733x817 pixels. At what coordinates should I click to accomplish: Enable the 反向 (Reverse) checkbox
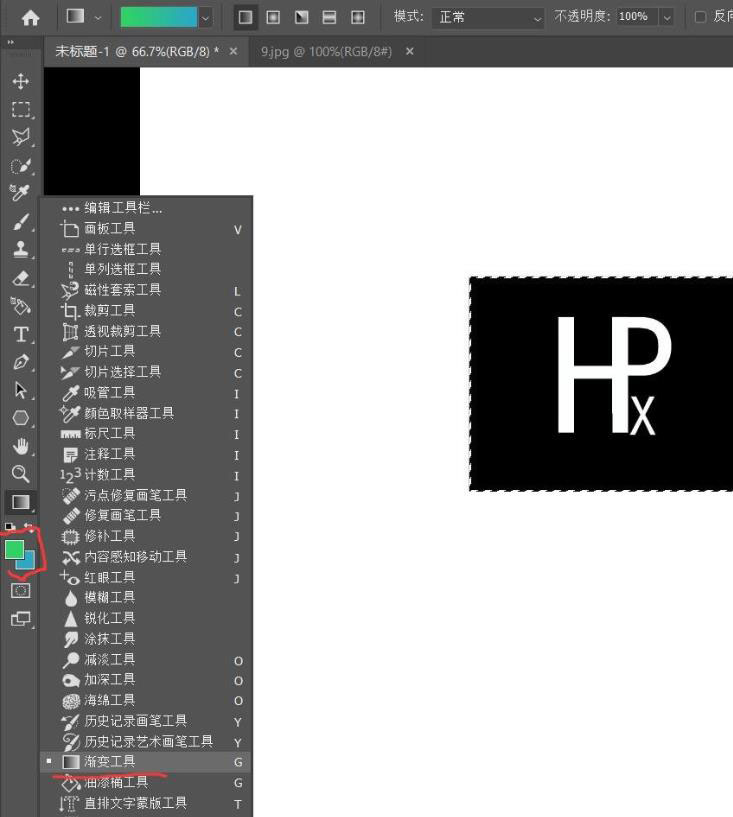(700, 17)
